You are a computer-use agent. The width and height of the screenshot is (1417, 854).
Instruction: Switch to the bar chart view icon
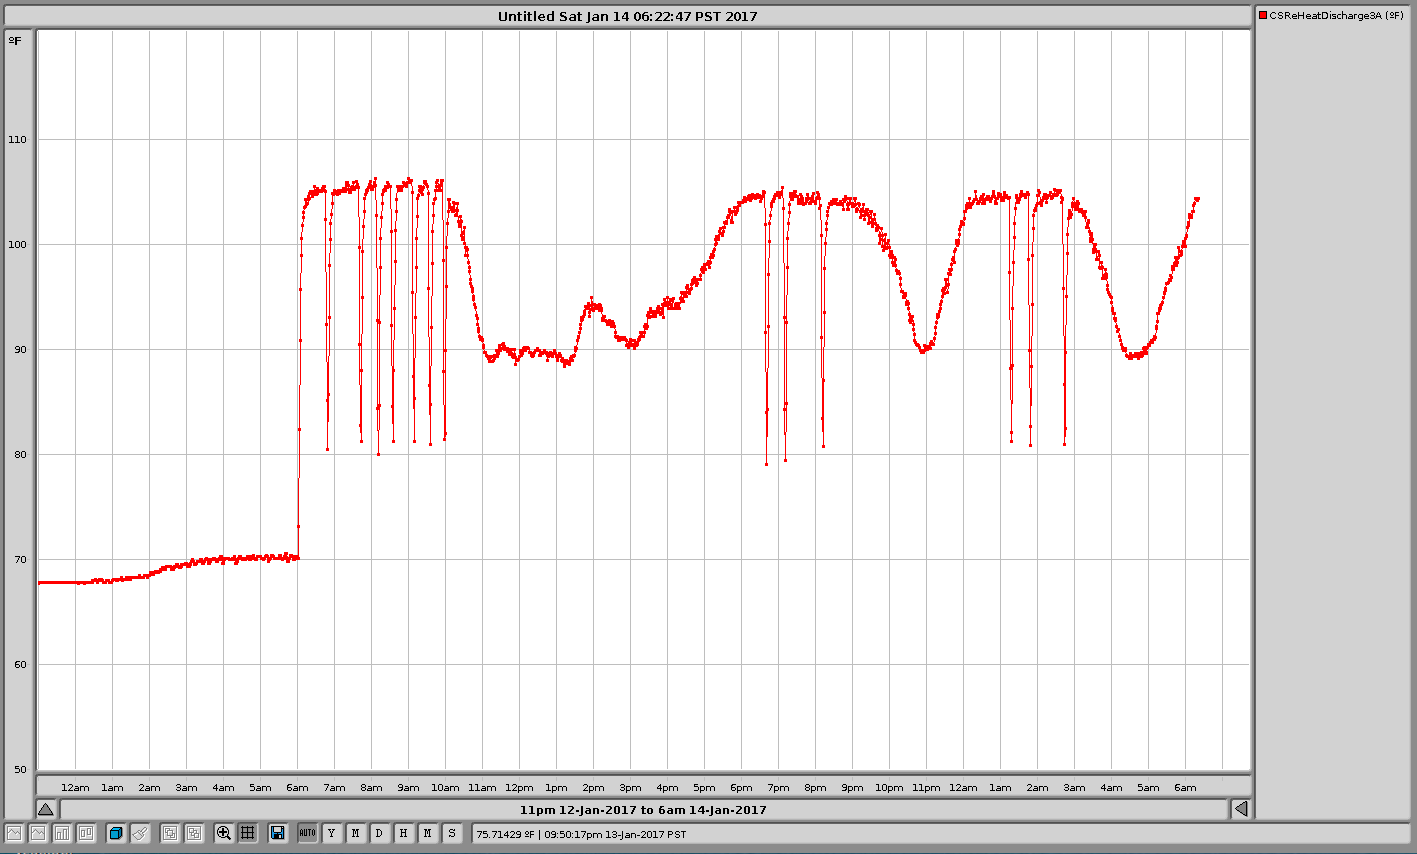point(62,833)
